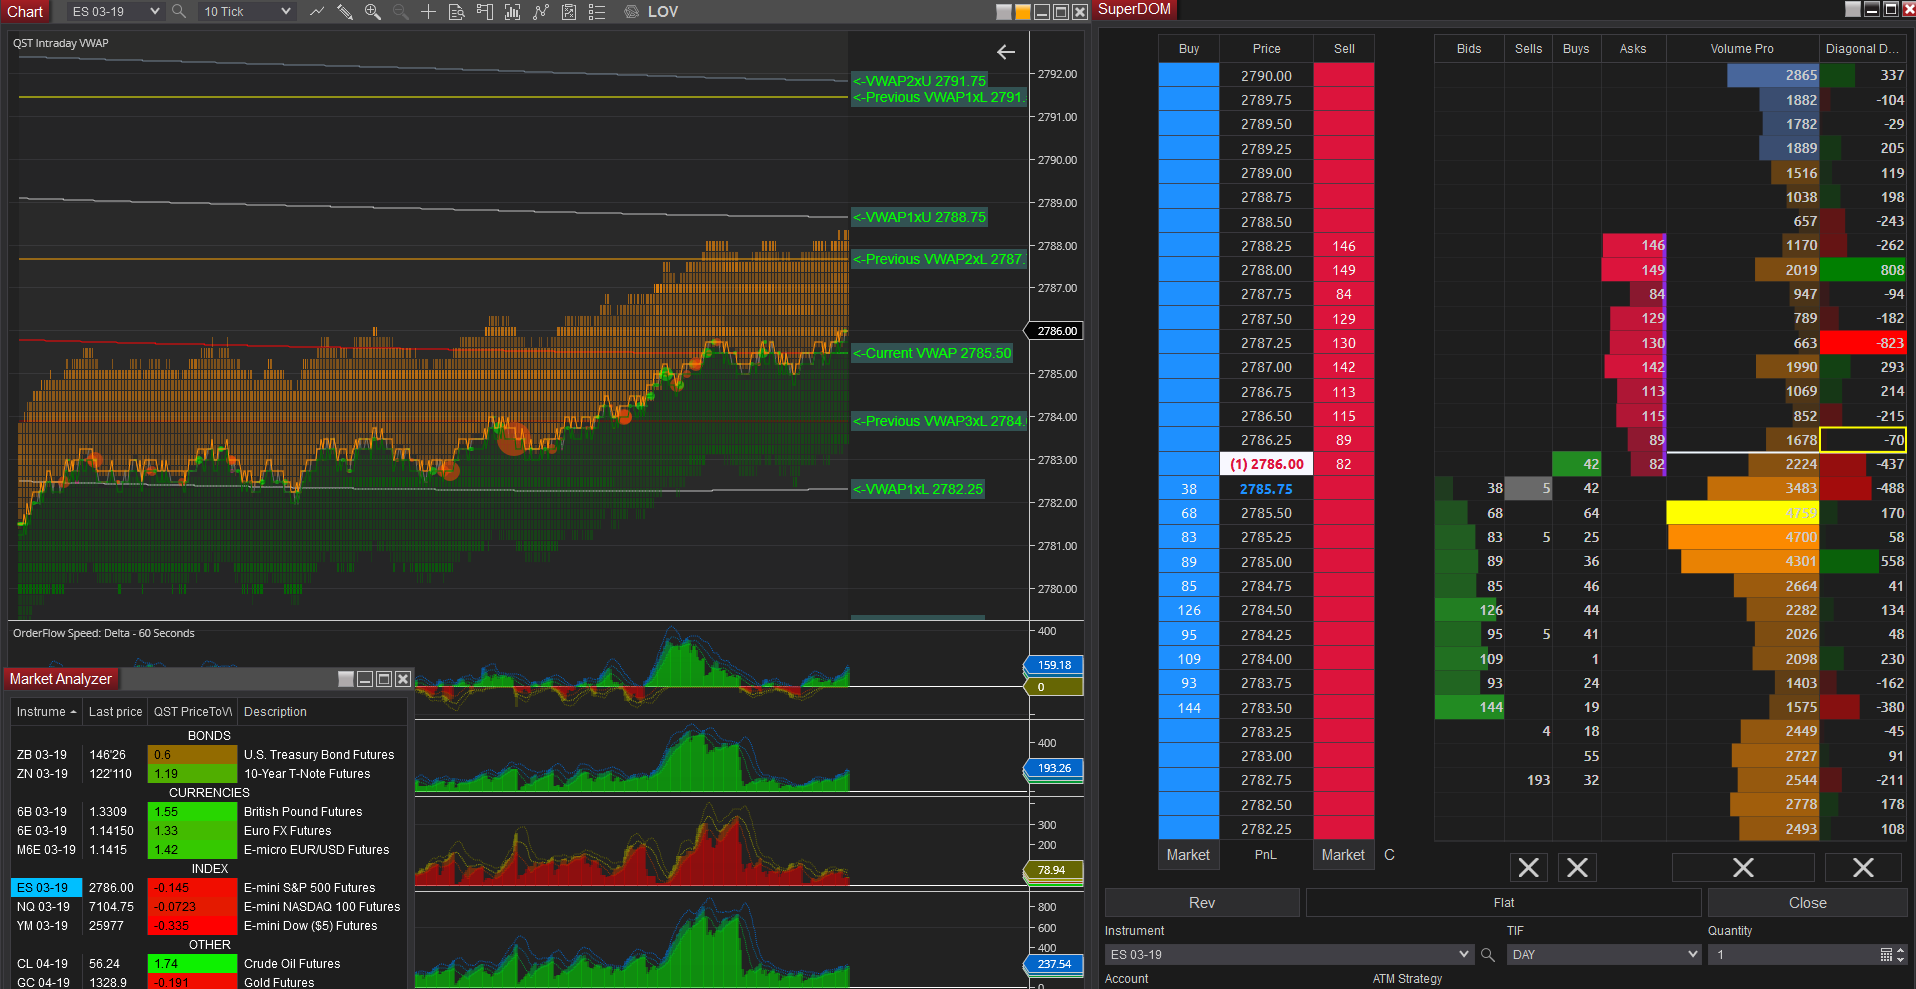Click the yellow 4759 volume bar
This screenshot has width=1916, height=989.
pos(1742,513)
